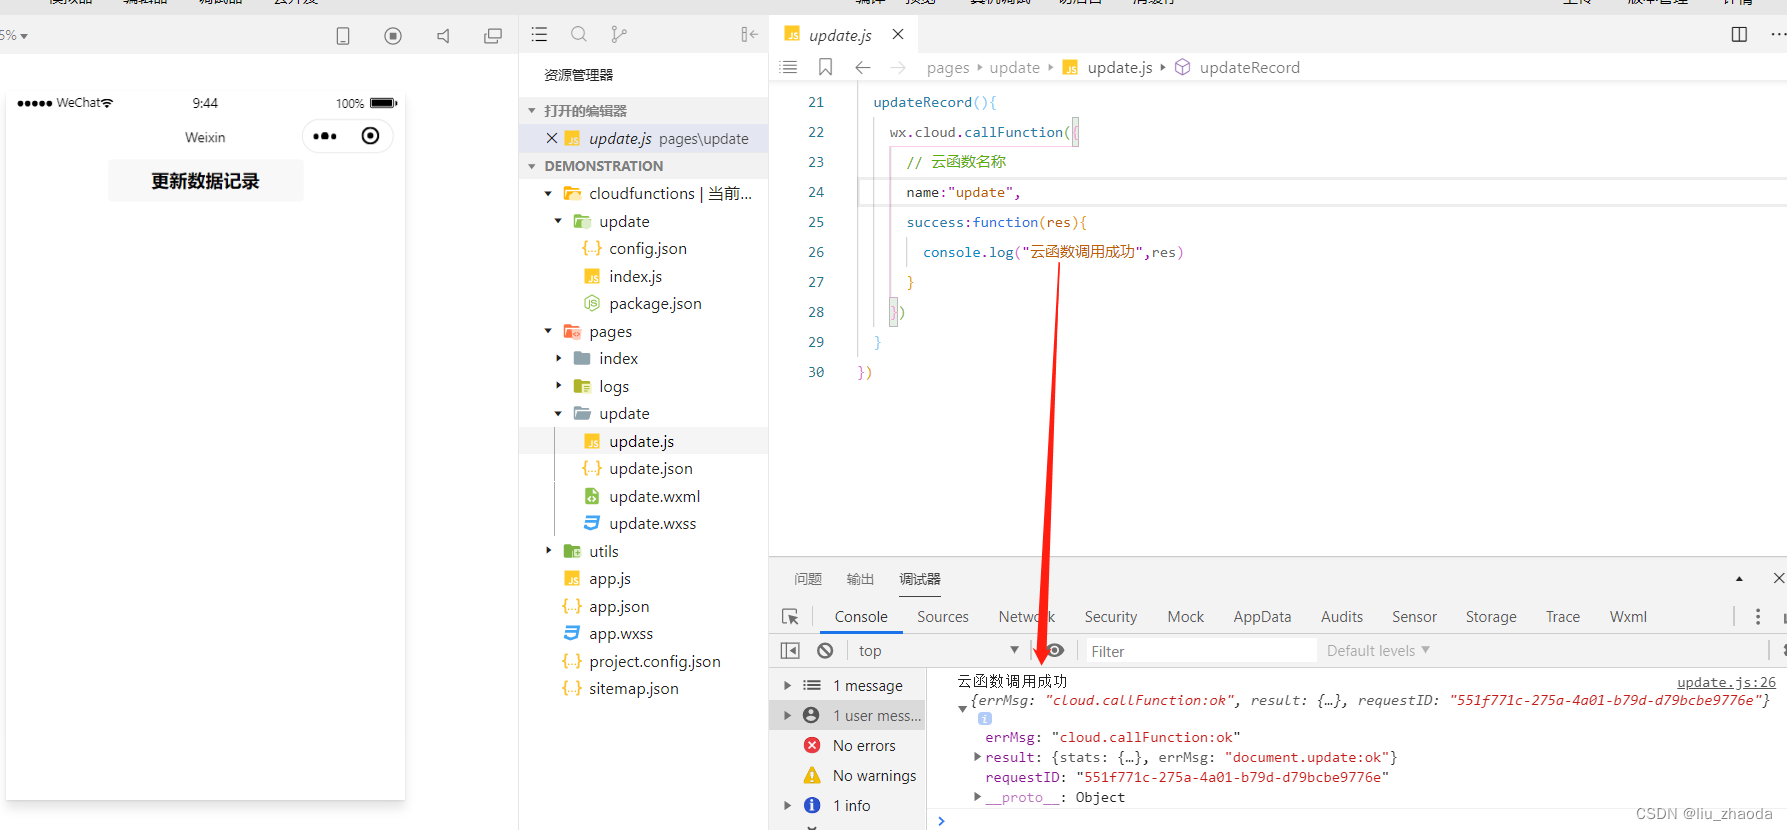Image resolution: width=1787 pixels, height=830 pixels.
Task: Open the search magnifier icon in sidebar
Action: point(579,34)
